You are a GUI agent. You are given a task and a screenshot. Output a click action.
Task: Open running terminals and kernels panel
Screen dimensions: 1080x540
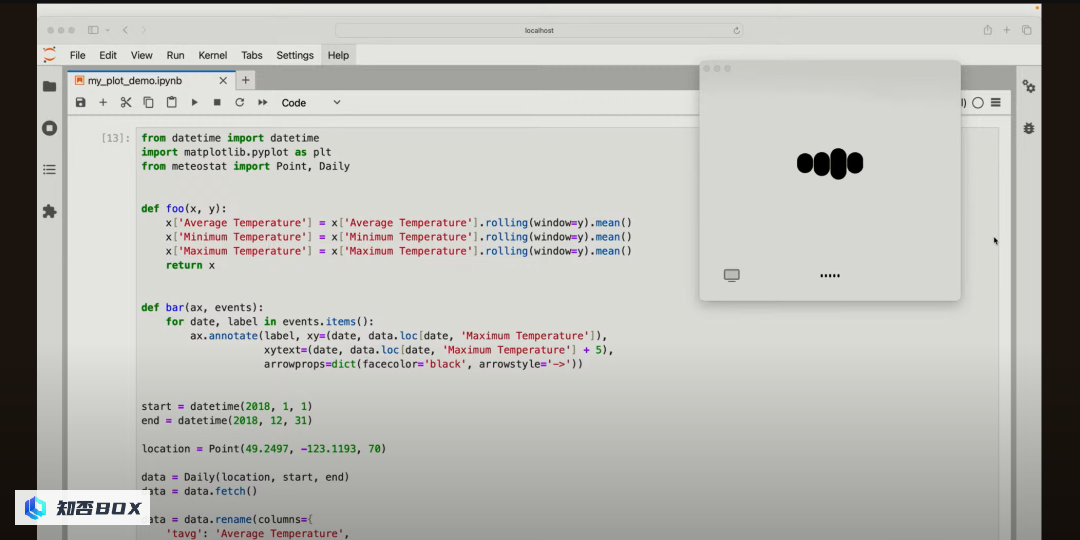50,128
